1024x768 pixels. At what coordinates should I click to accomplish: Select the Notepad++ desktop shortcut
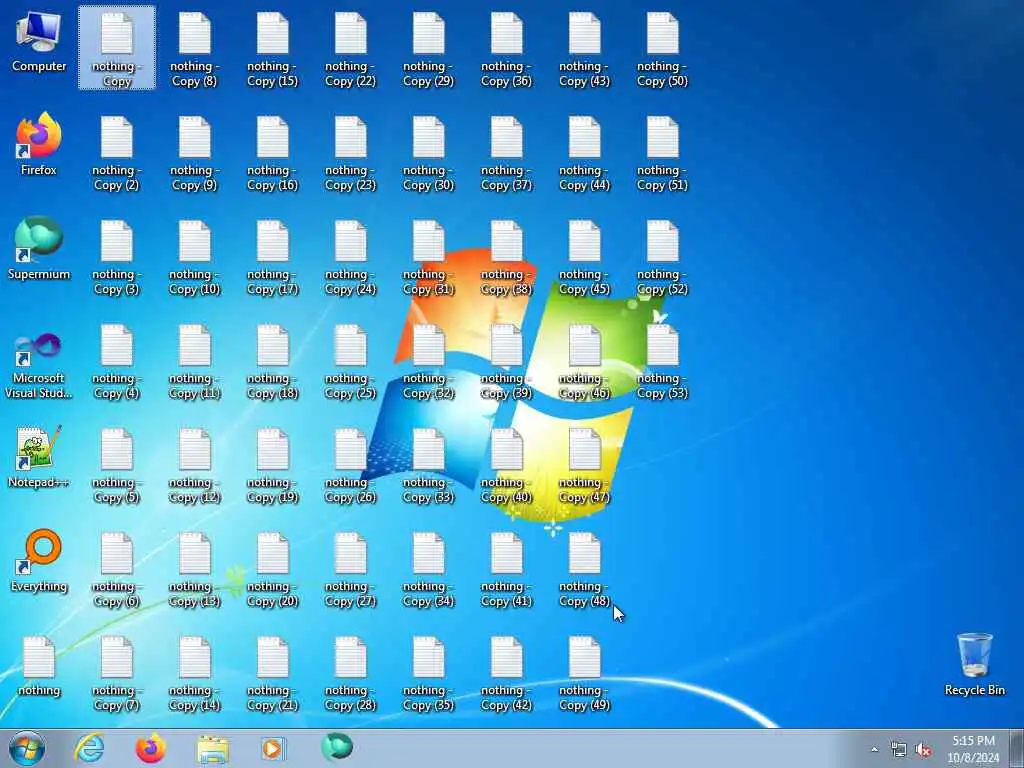[39, 457]
